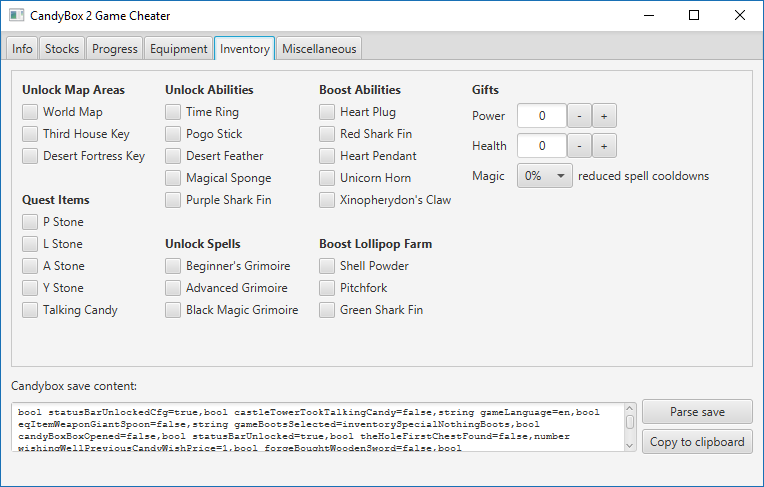764x487 pixels.
Task: Enable Shell Powder farm boost
Action: click(327, 266)
